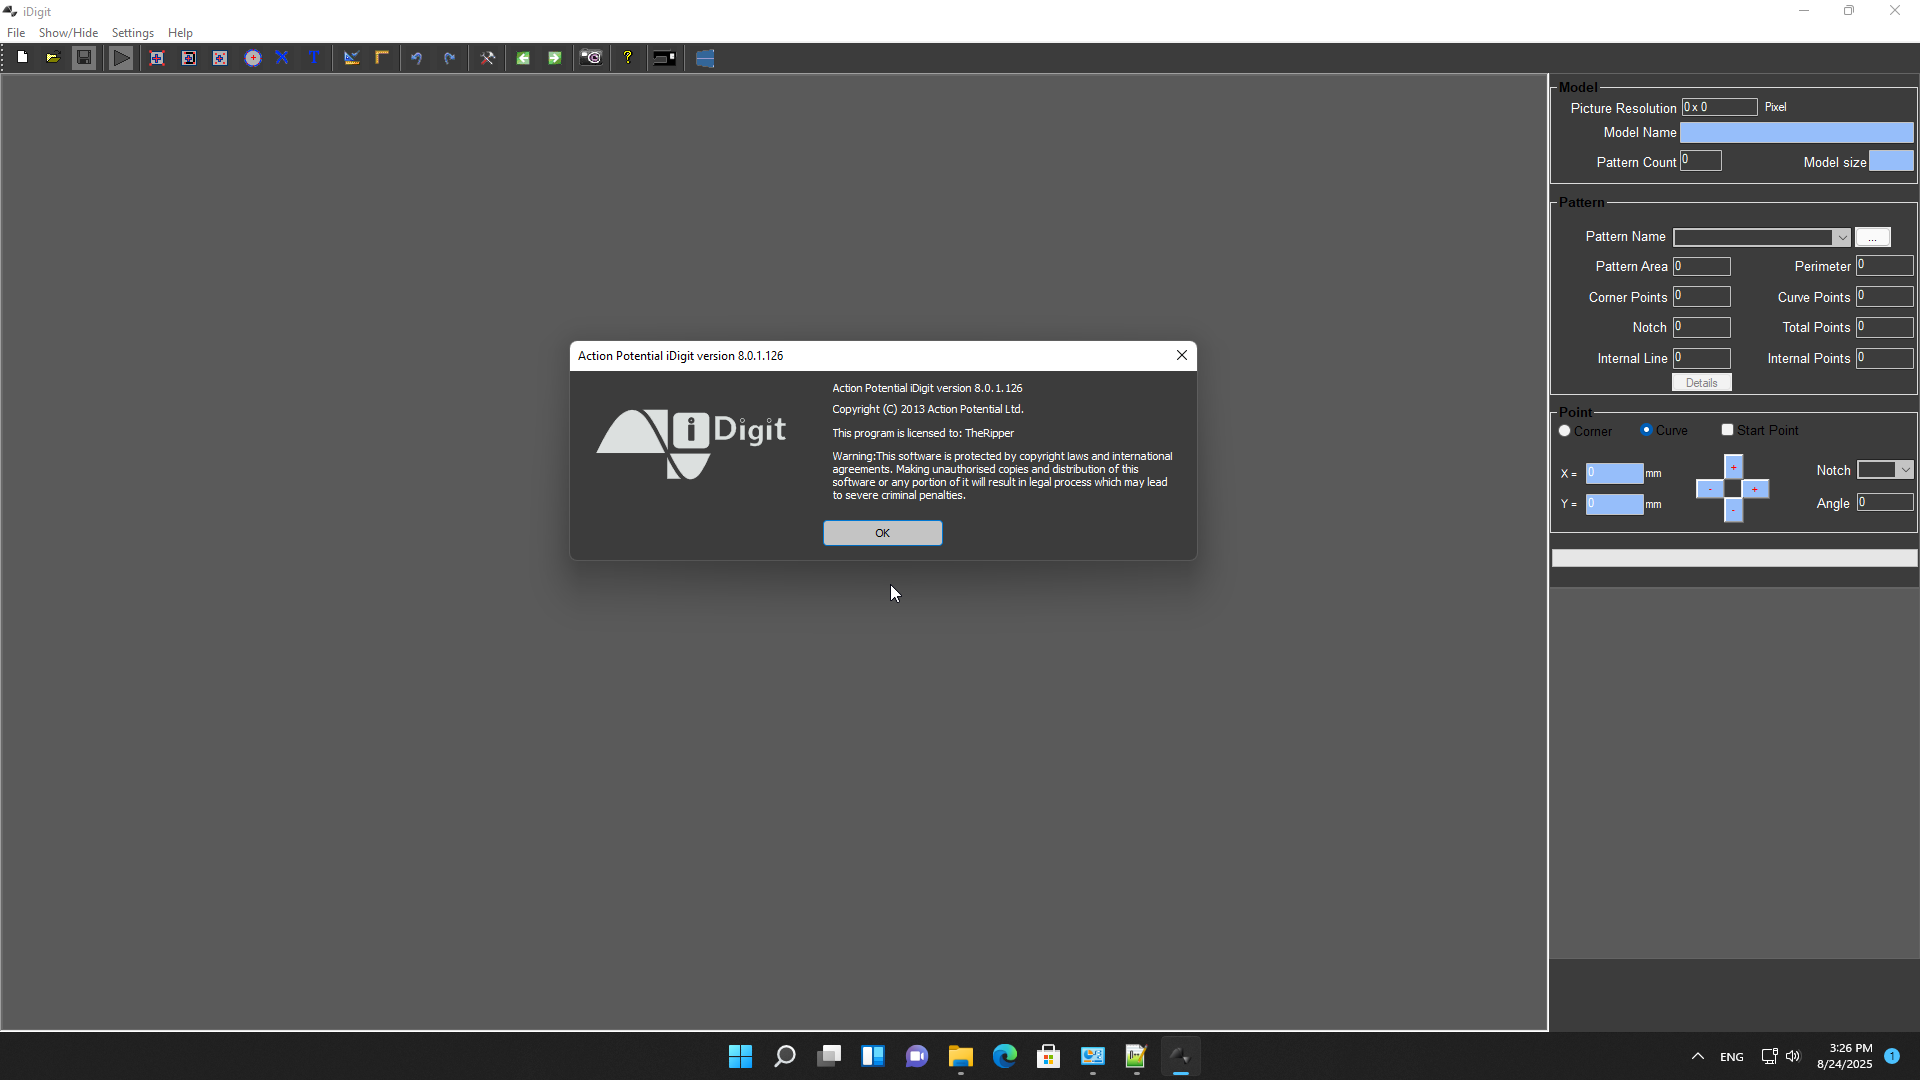
Task: Click the Details button under Pattern
Action: pyautogui.click(x=1701, y=383)
